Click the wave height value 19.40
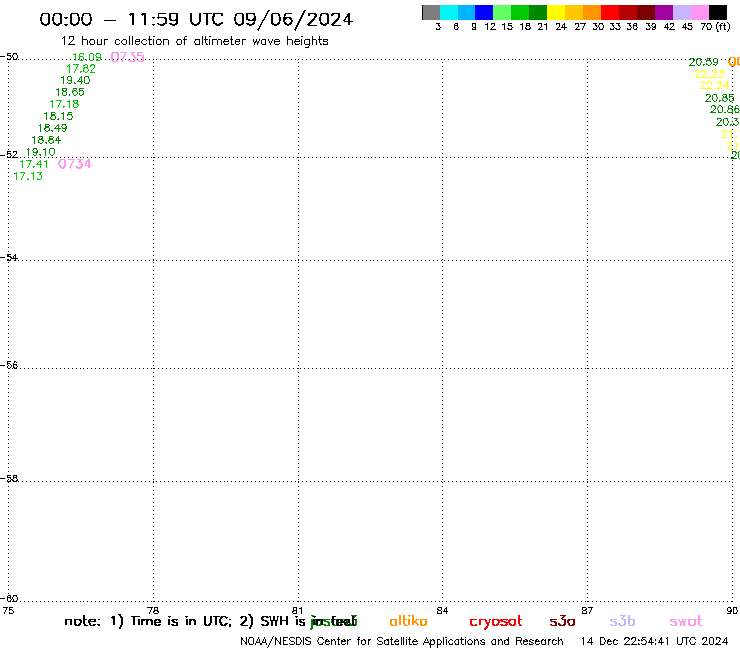Screen dimensions: 740x650 pos(75,81)
